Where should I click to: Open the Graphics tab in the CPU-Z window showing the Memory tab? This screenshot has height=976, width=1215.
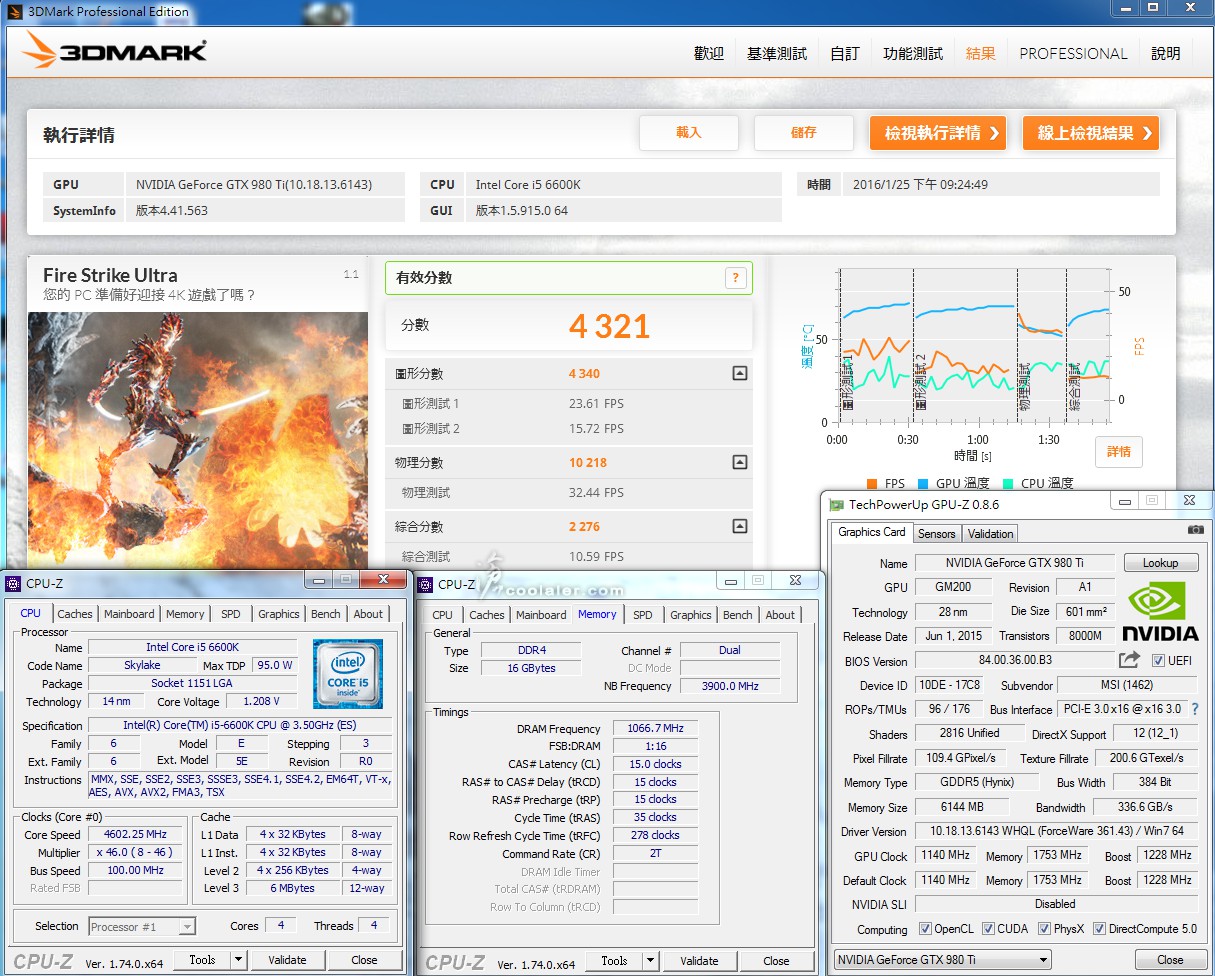691,615
